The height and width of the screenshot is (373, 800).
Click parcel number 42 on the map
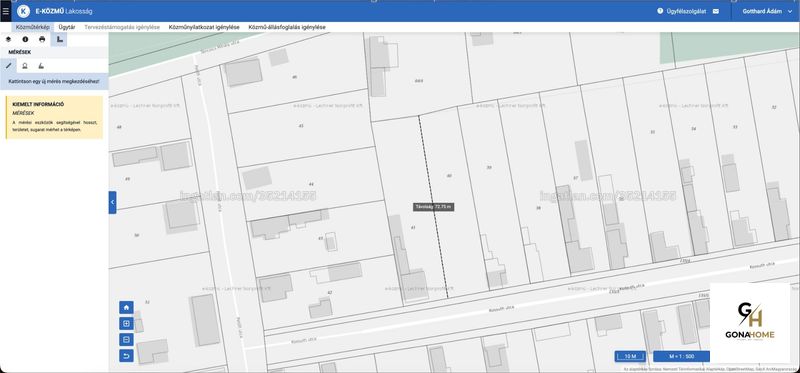[330, 292]
